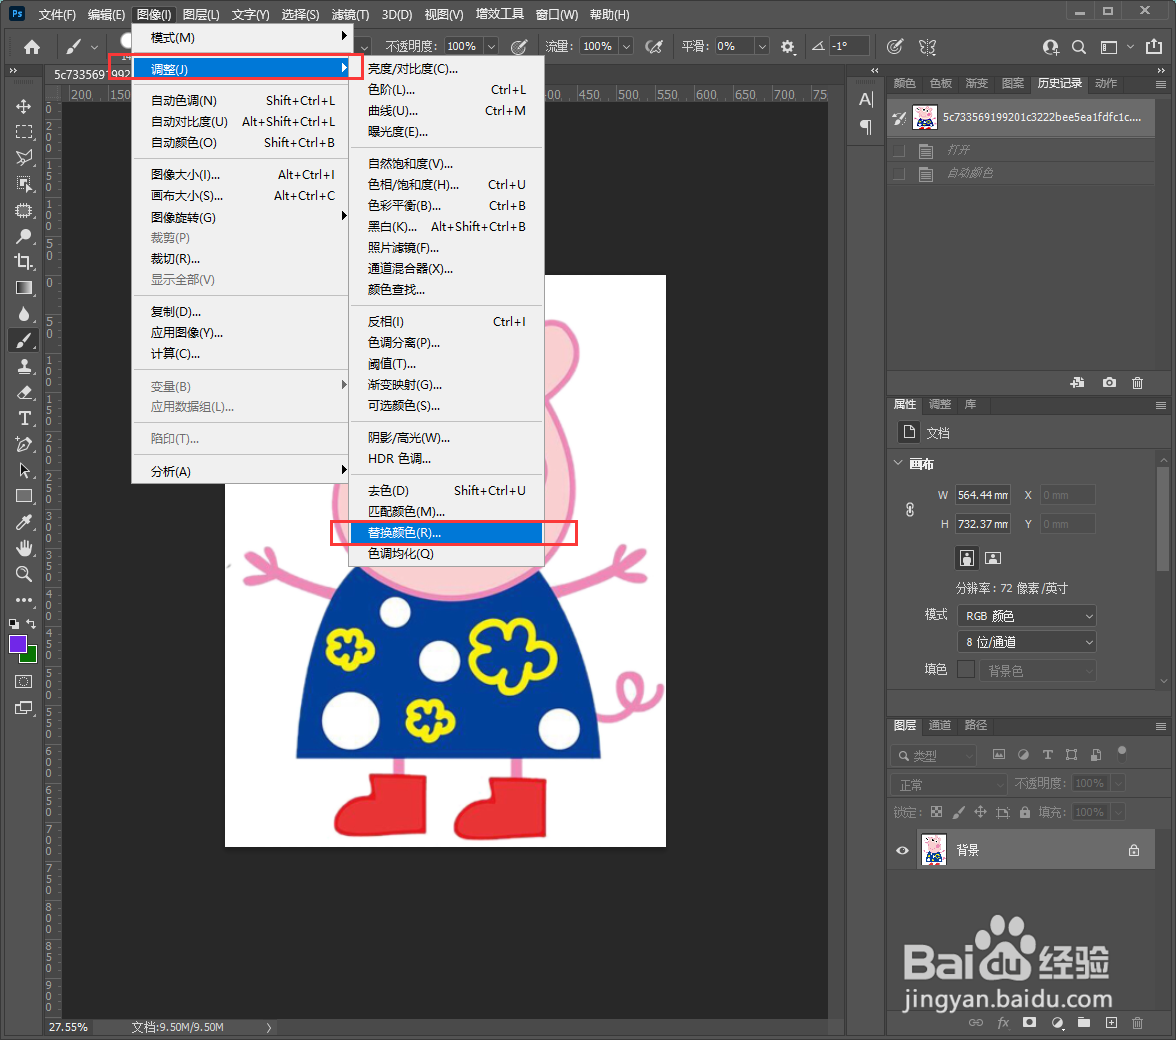Switch to 通道 tab
This screenshot has width=1176, height=1040.
coord(939,725)
